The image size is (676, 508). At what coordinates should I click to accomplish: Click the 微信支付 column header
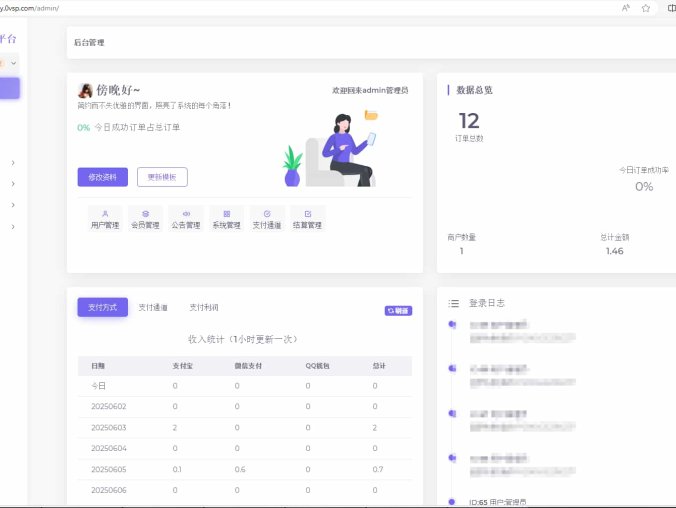[x=248, y=366]
